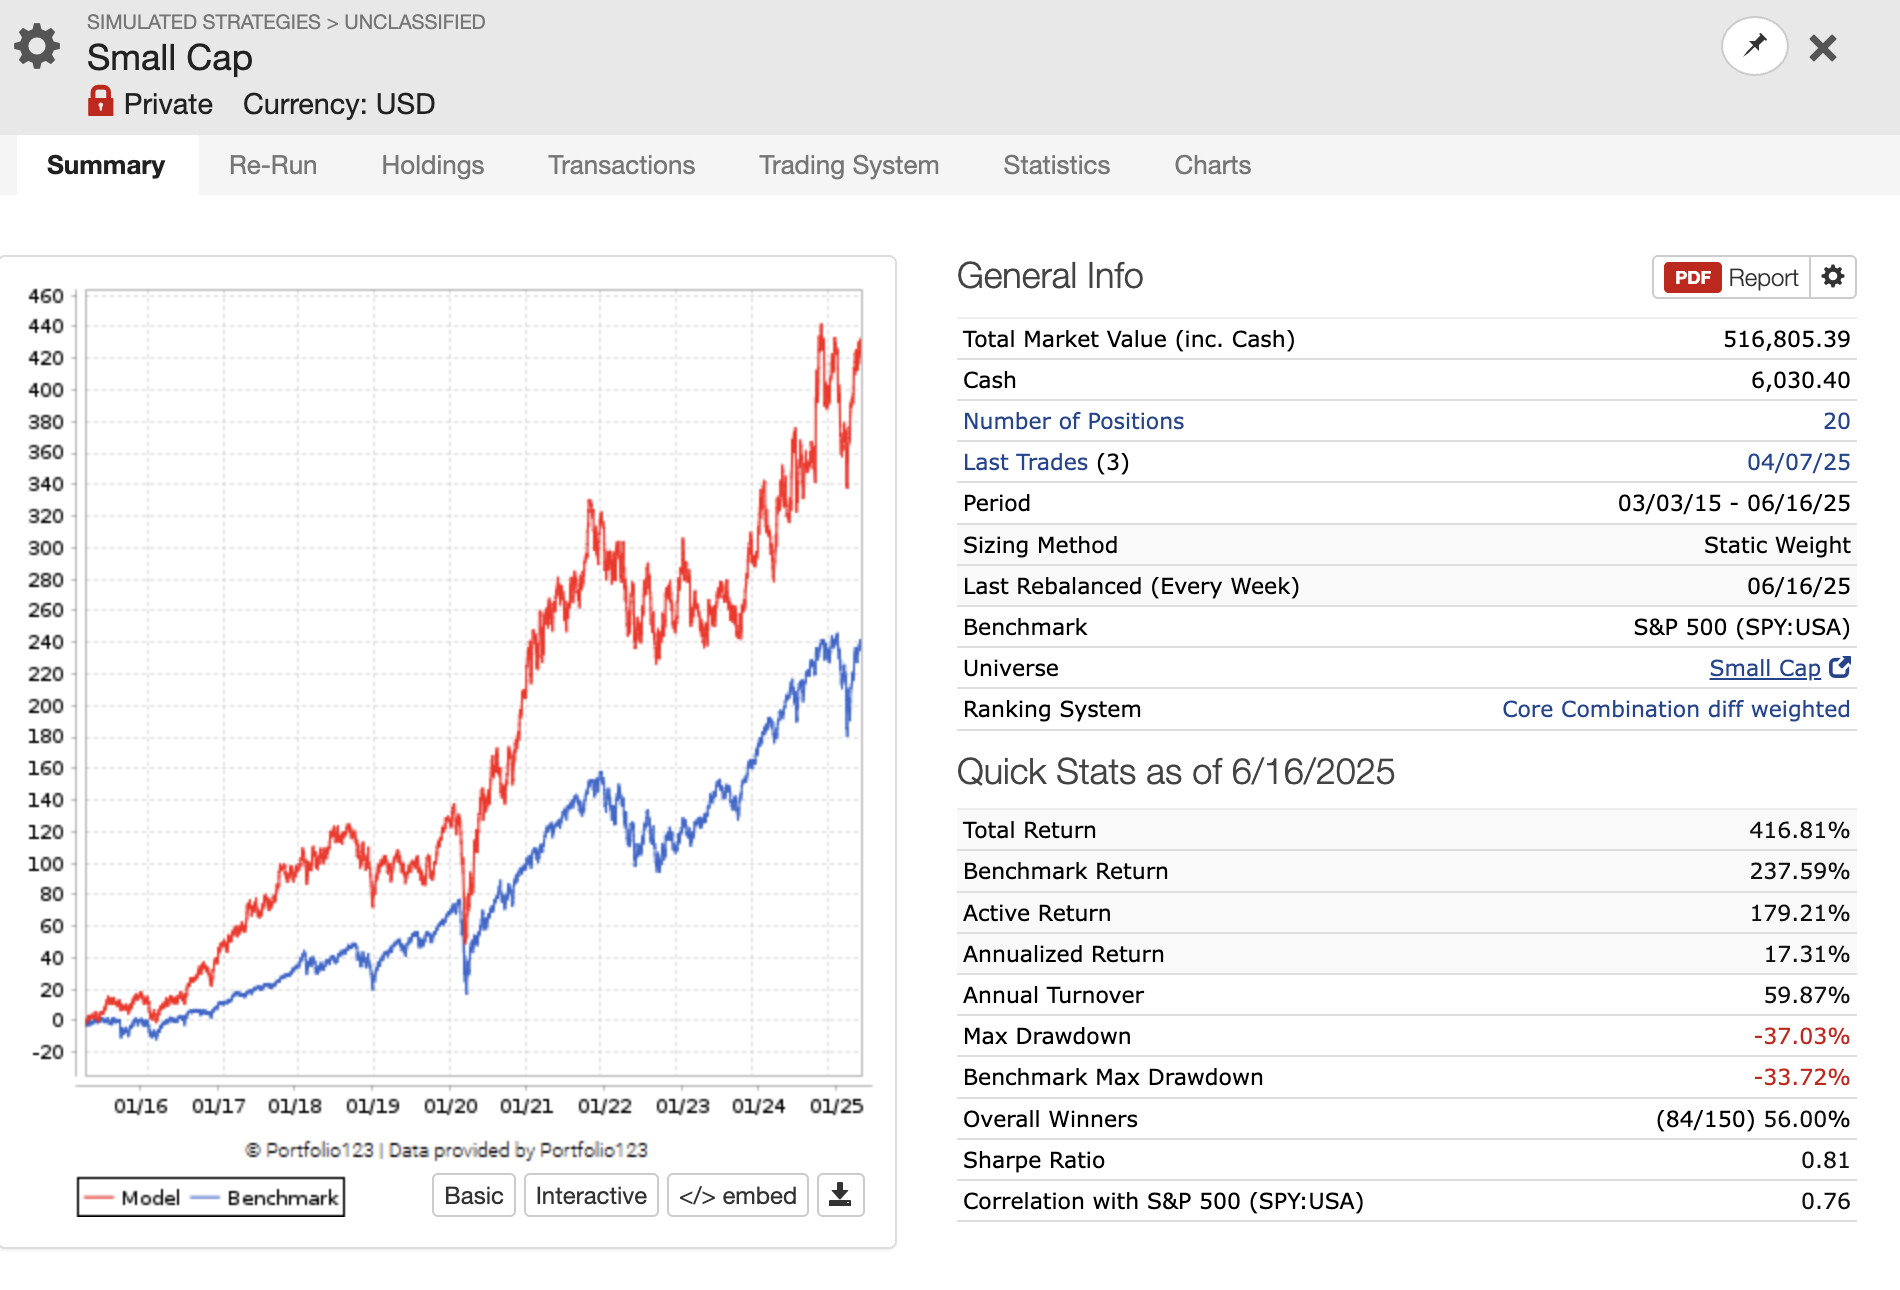This screenshot has width=1900, height=1290.
Task: Click SIMULATED STRATEGIES breadcrumb
Action: click(x=204, y=22)
